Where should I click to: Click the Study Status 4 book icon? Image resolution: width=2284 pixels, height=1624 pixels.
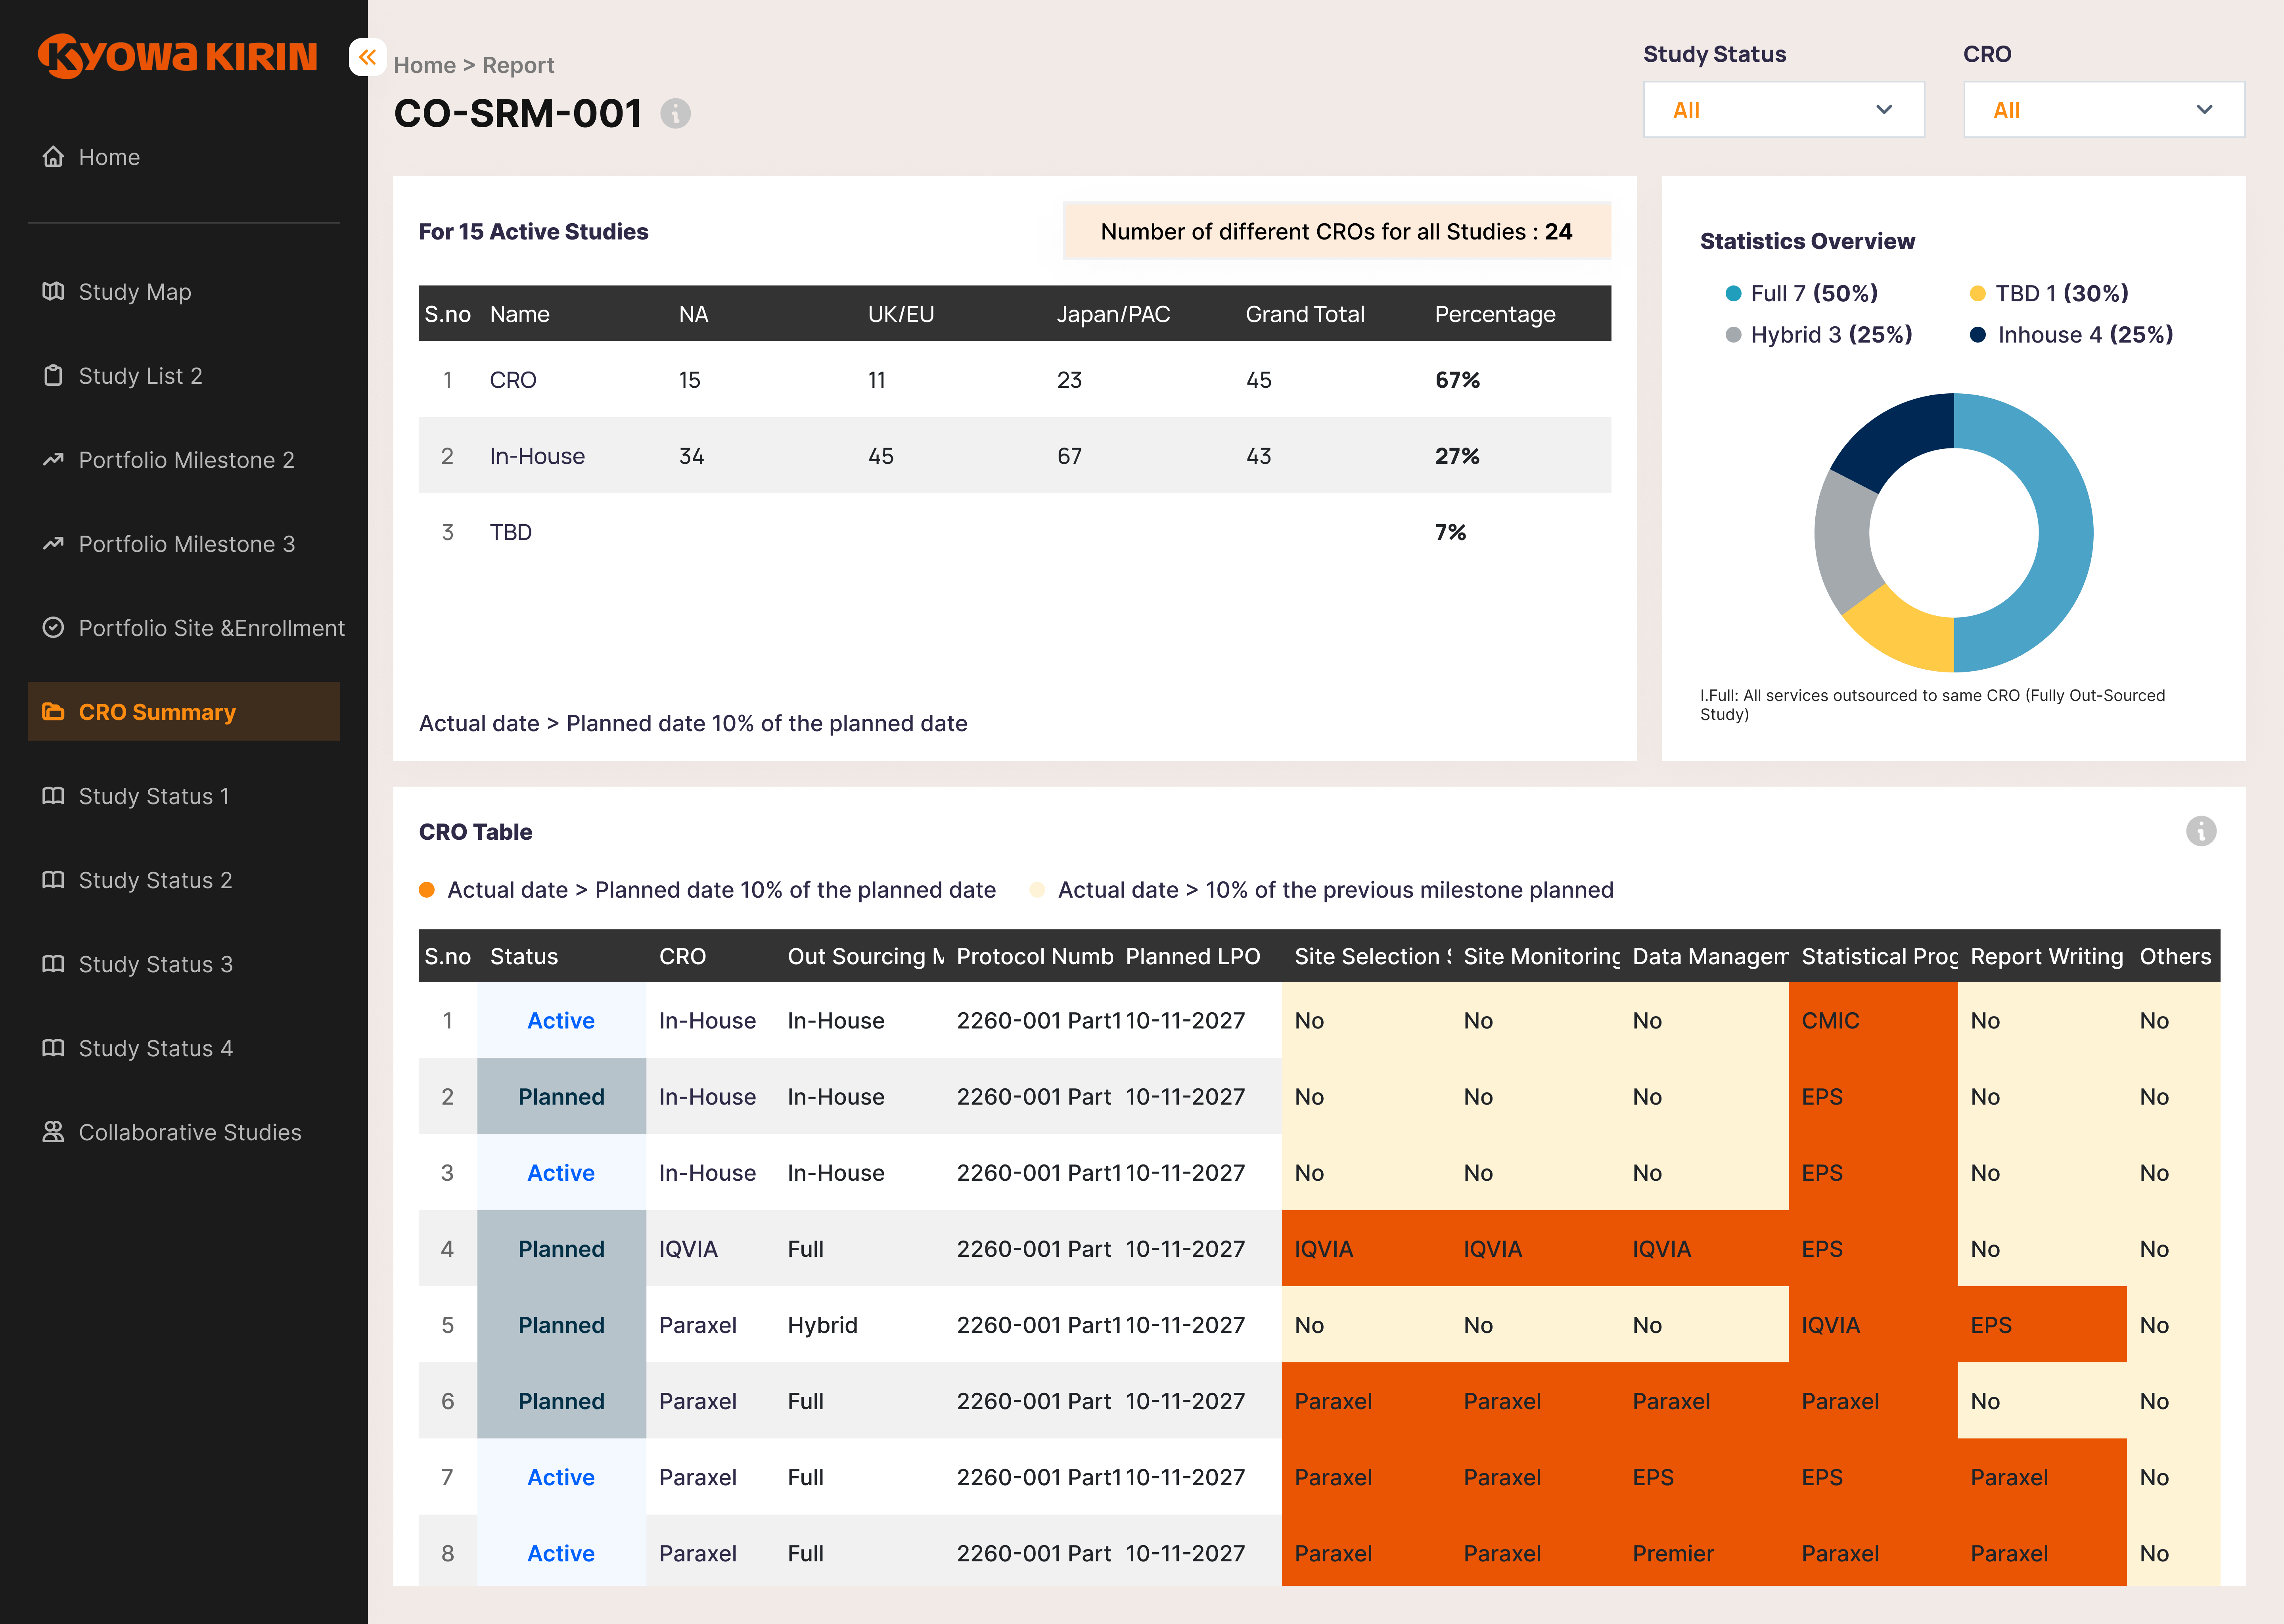pos(53,1047)
